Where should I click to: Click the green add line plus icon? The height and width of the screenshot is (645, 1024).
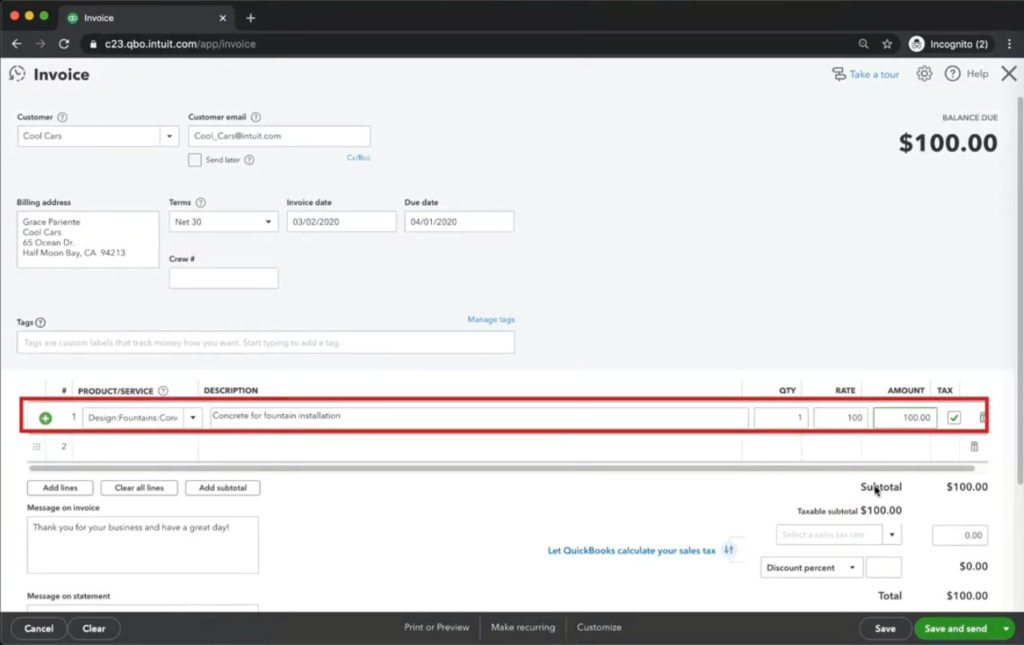(45, 418)
